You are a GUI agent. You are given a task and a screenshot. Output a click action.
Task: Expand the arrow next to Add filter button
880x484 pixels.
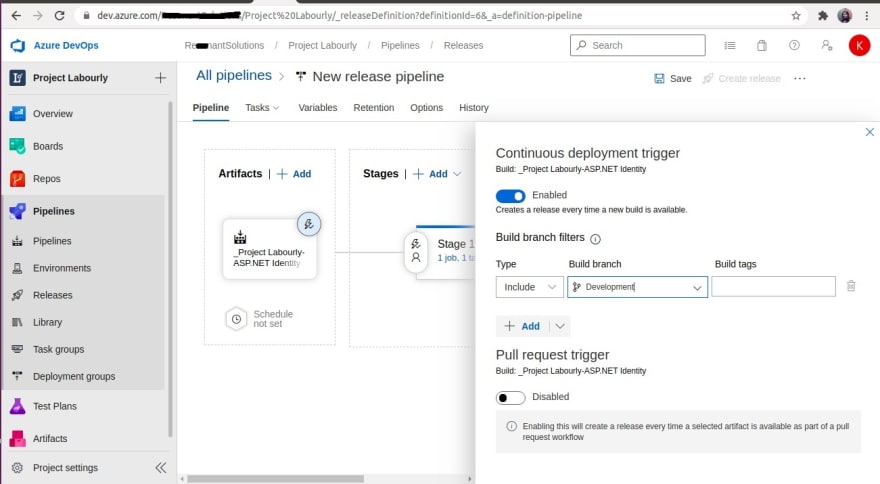click(560, 326)
